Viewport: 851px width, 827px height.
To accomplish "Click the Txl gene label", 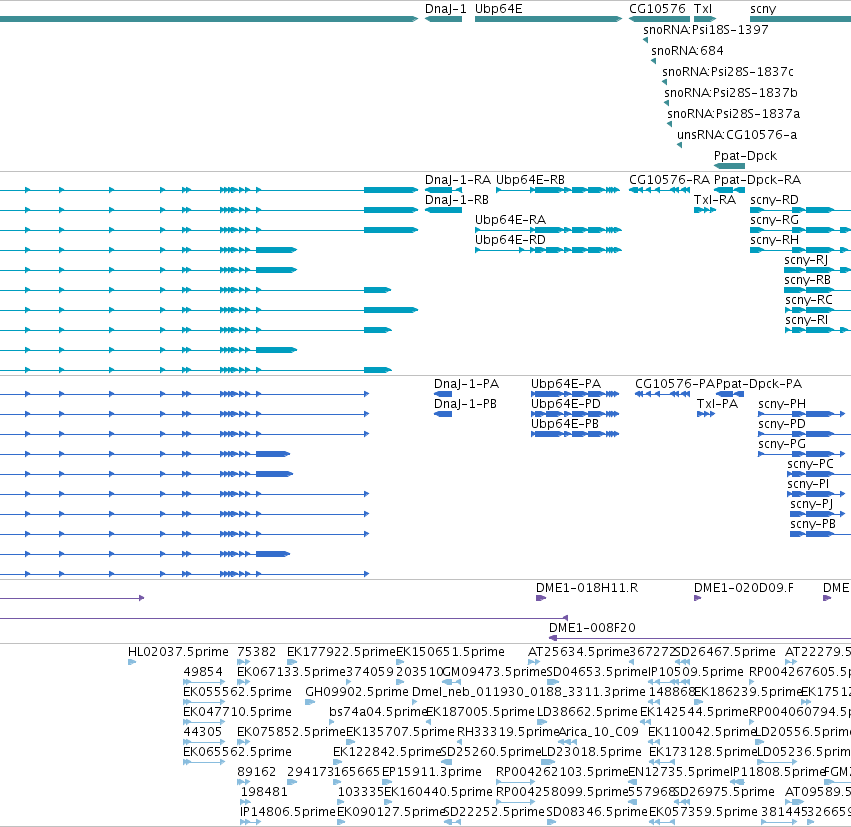I will tap(703, 9).
